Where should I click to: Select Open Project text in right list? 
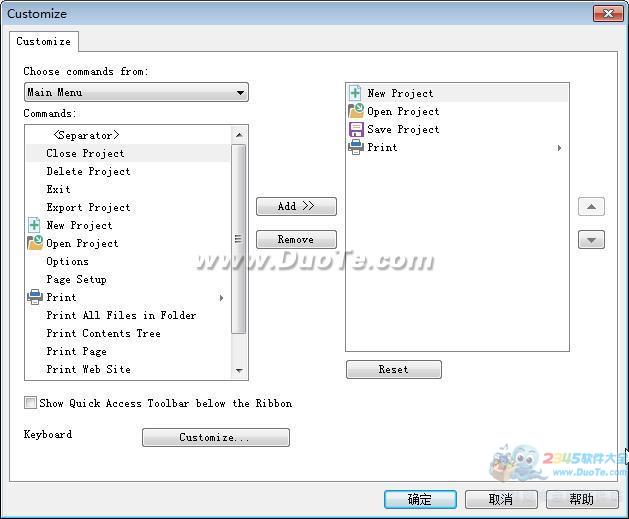[403, 112]
